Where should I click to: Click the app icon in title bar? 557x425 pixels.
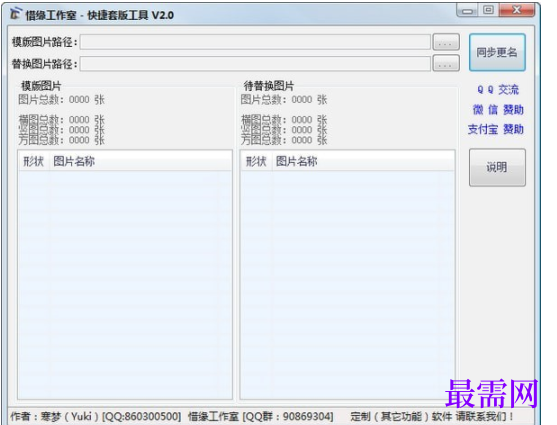coord(16,14)
